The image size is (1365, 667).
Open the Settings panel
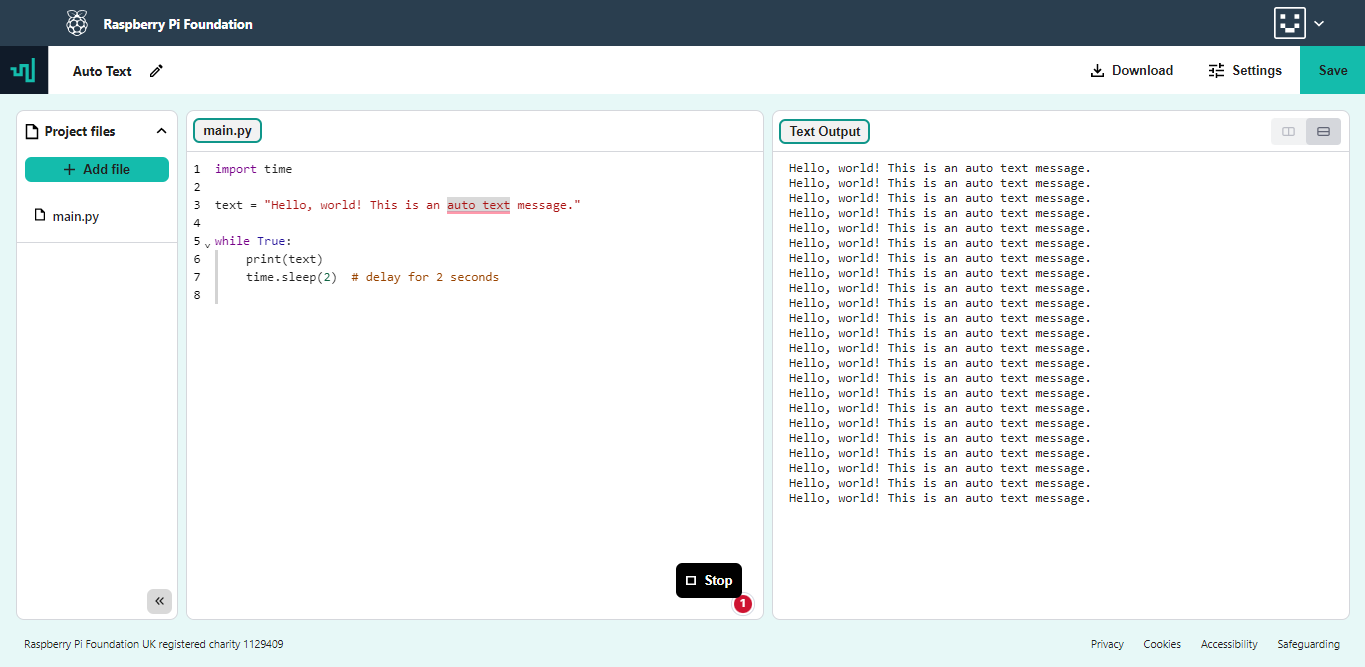click(x=1245, y=70)
